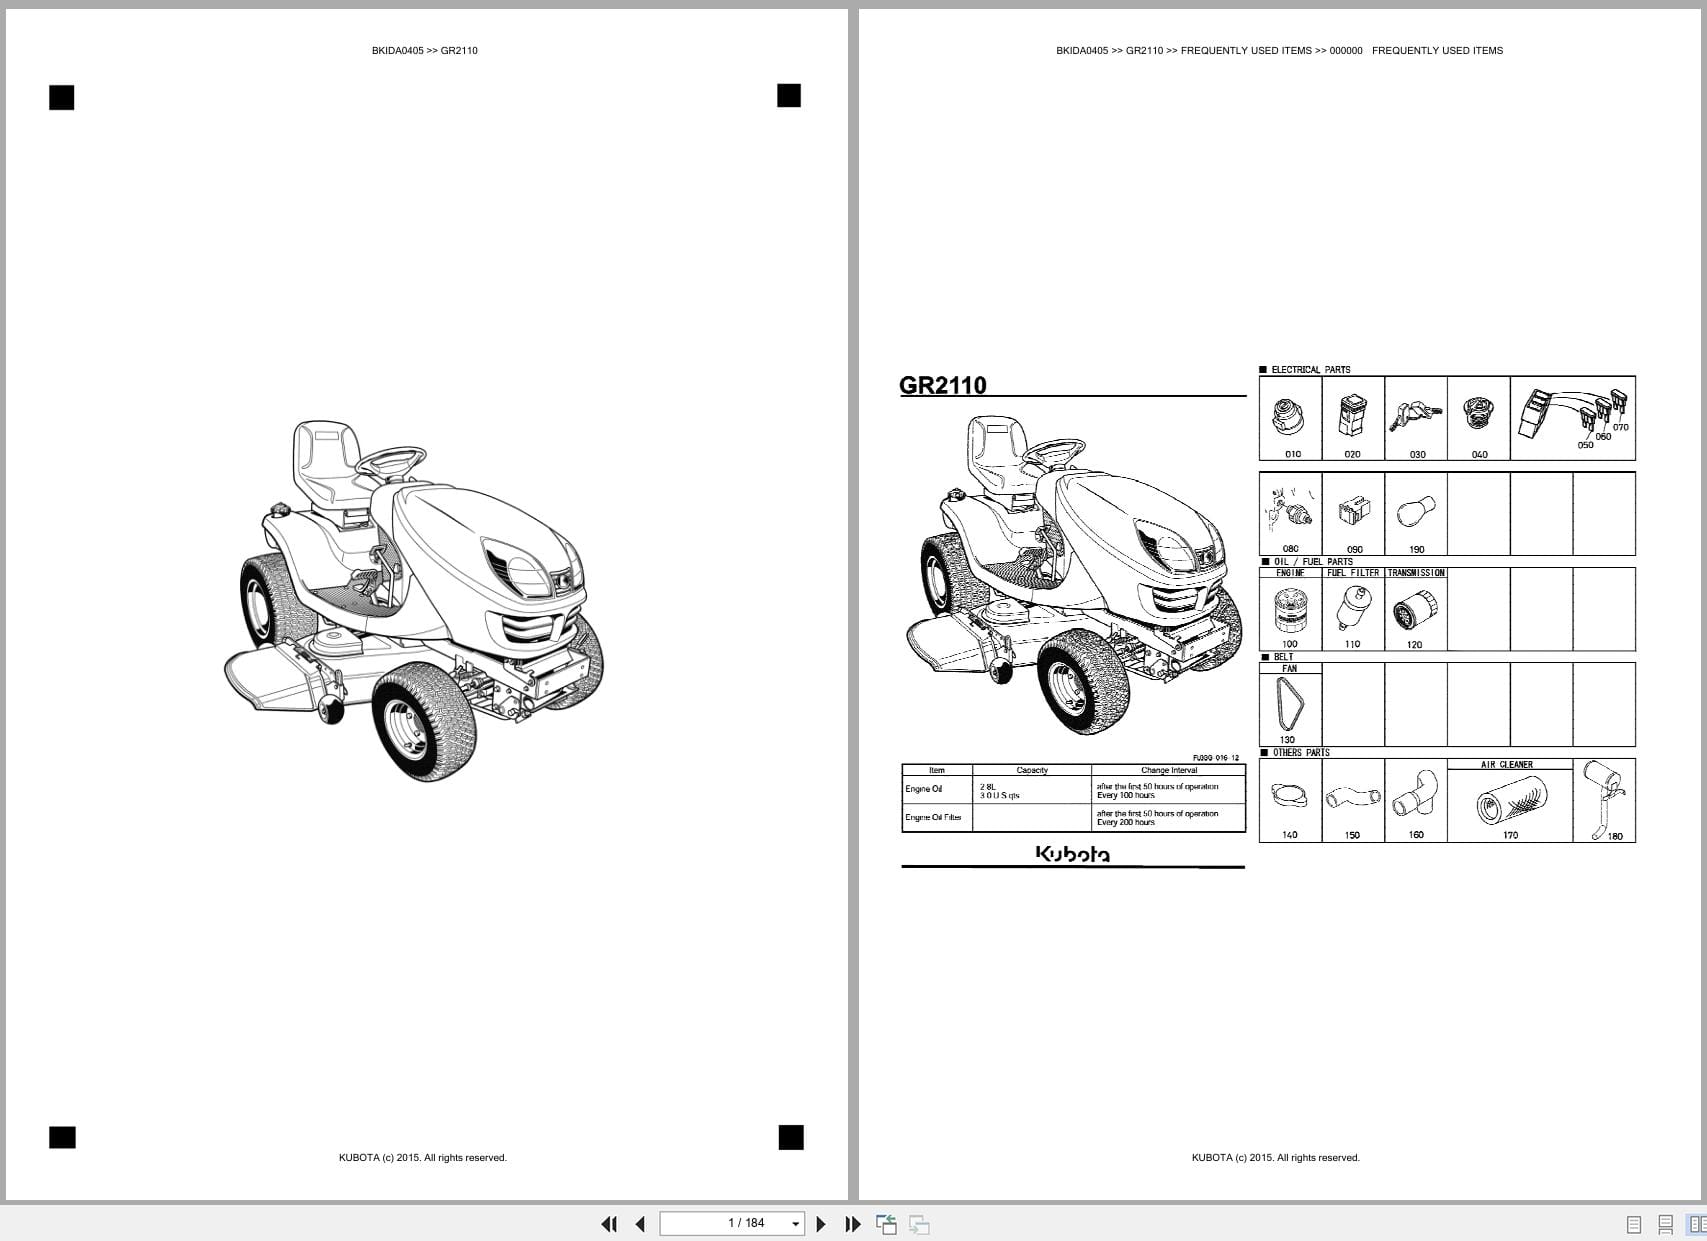Click the AIR CLEANER label
This screenshot has width=1707, height=1241.
coord(1507,765)
